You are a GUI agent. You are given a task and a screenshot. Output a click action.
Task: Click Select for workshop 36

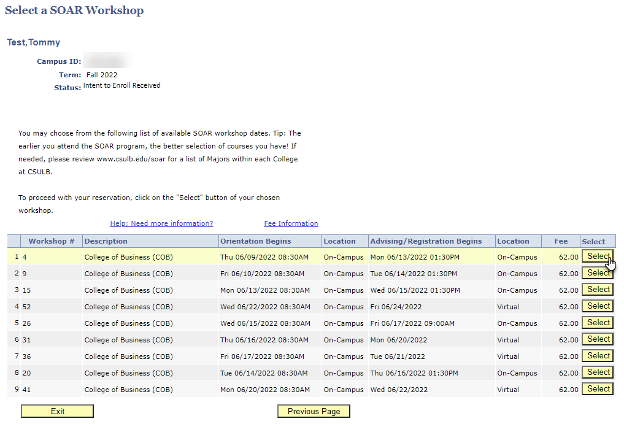click(x=598, y=356)
